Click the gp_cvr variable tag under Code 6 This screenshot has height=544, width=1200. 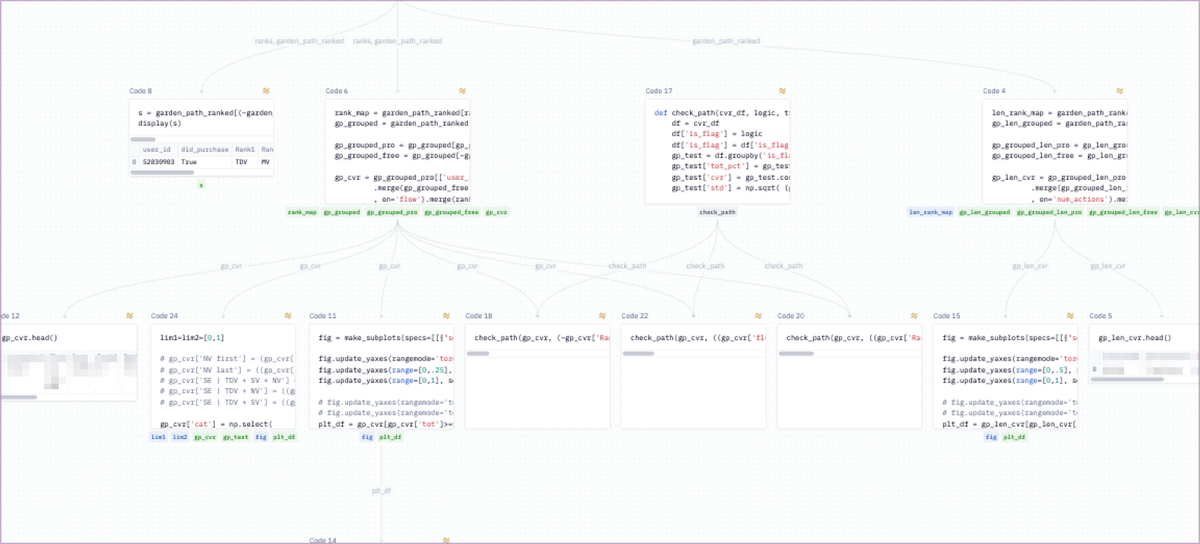(x=497, y=212)
